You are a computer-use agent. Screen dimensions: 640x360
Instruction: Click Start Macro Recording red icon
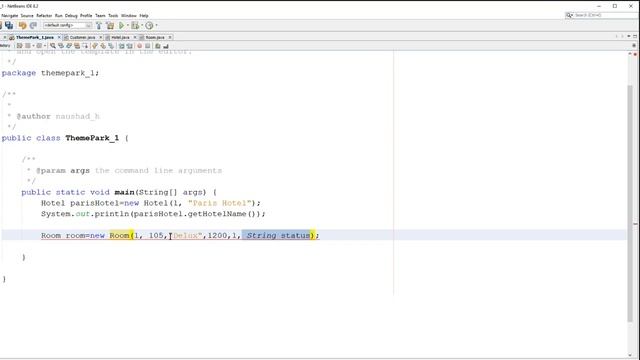[x=140, y=46]
